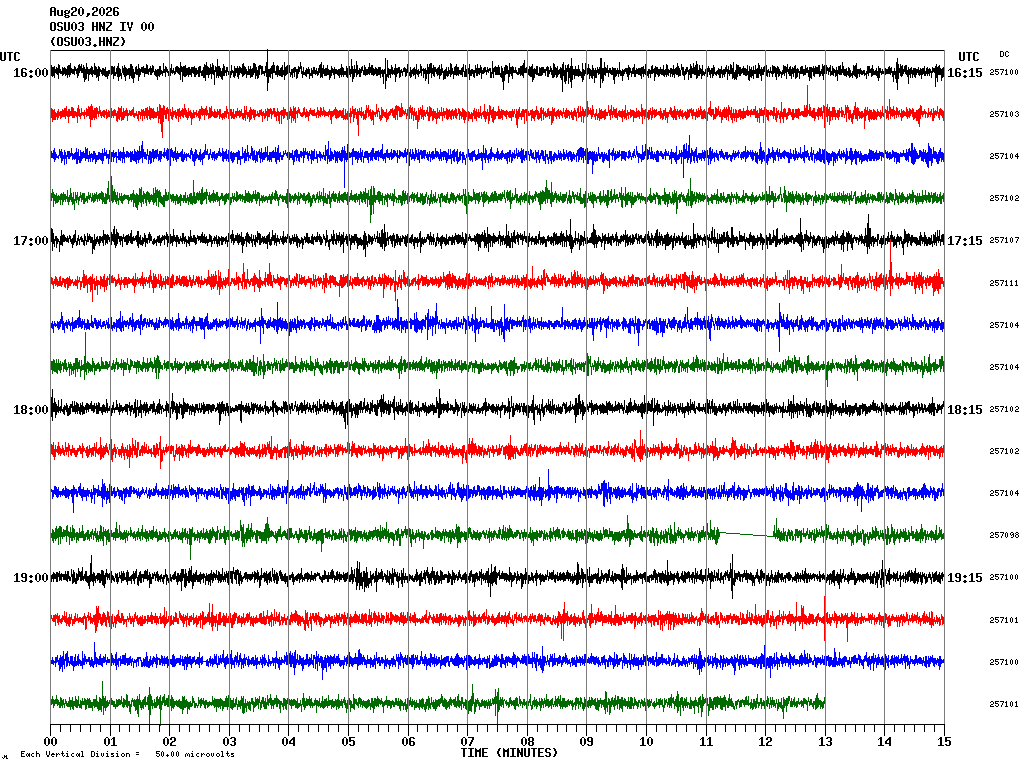Click DC value 257100 beside 16:15
Viewport: 1024px width, 768px height.
1004,72
